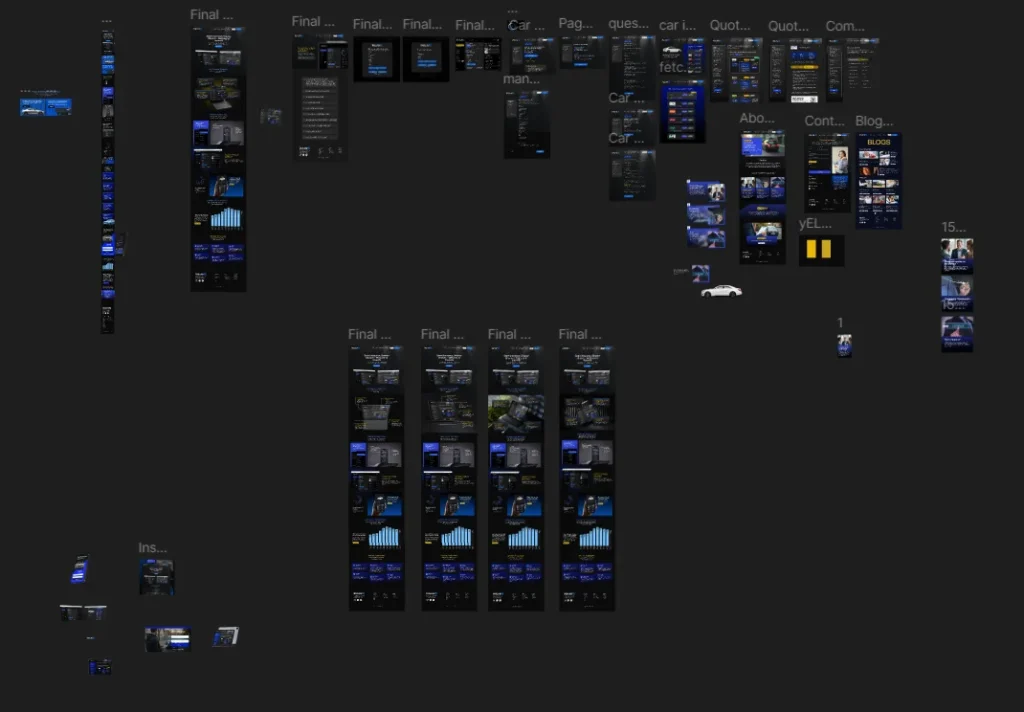The image size is (1024, 712).
Task: Click the 'Cont...' frame label
Action: click(x=824, y=121)
